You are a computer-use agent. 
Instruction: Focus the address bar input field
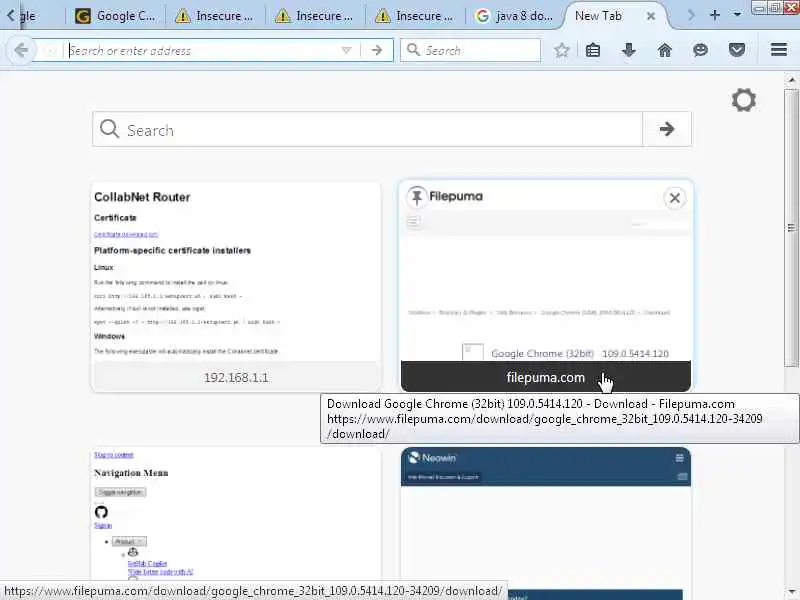coord(204,51)
